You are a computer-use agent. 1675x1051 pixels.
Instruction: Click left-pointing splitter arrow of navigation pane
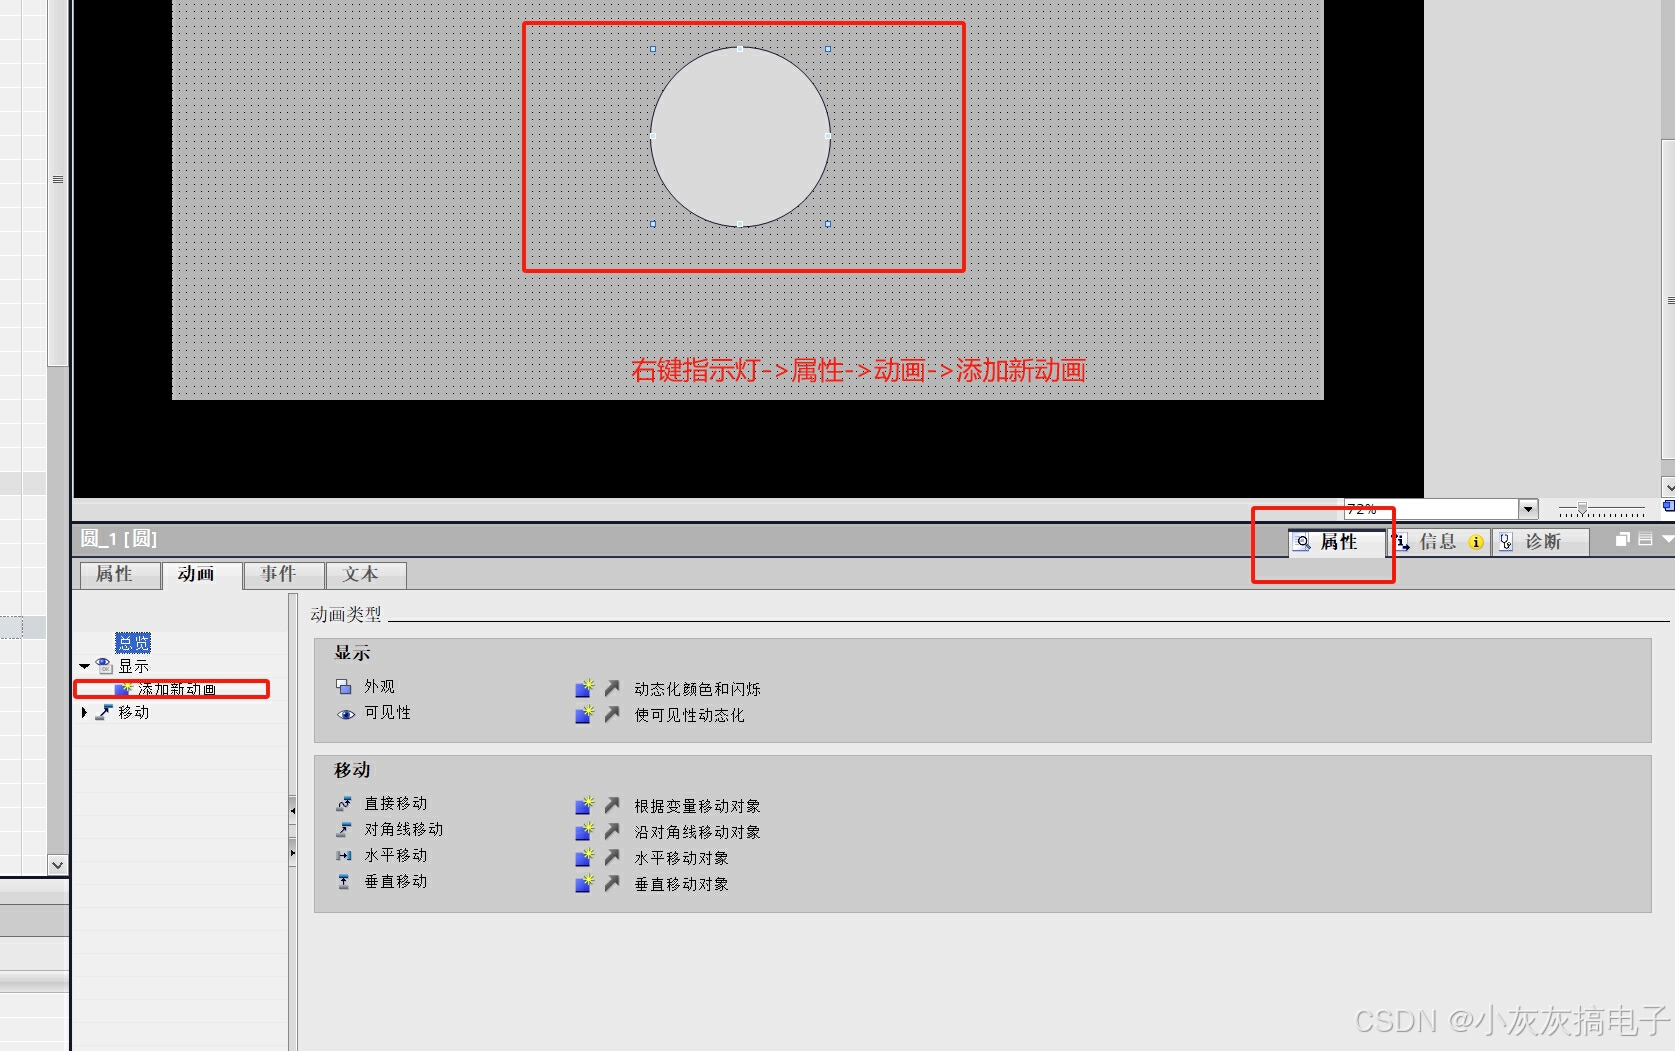pyautogui.click(x=293, y=810)
